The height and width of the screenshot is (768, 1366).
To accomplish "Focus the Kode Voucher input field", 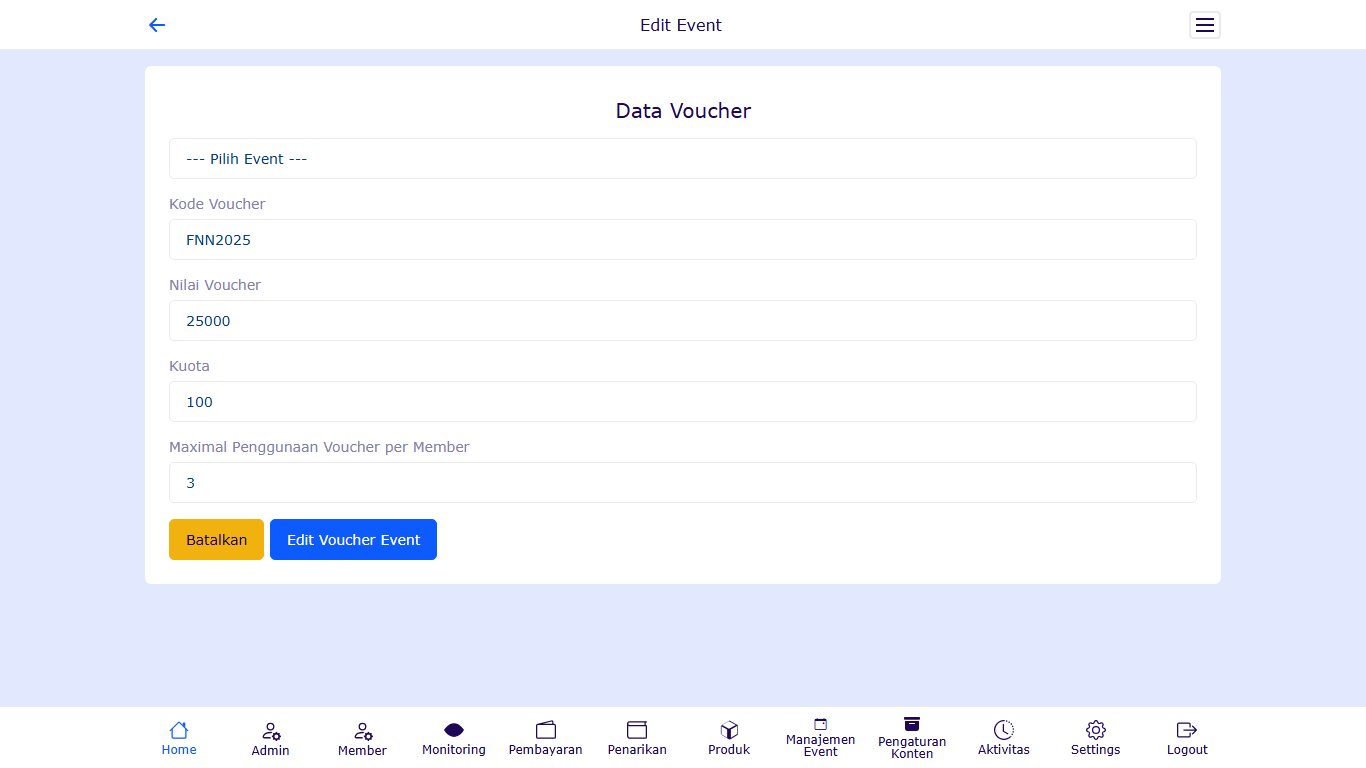I will pyautogui.click(x=682, y=240).
